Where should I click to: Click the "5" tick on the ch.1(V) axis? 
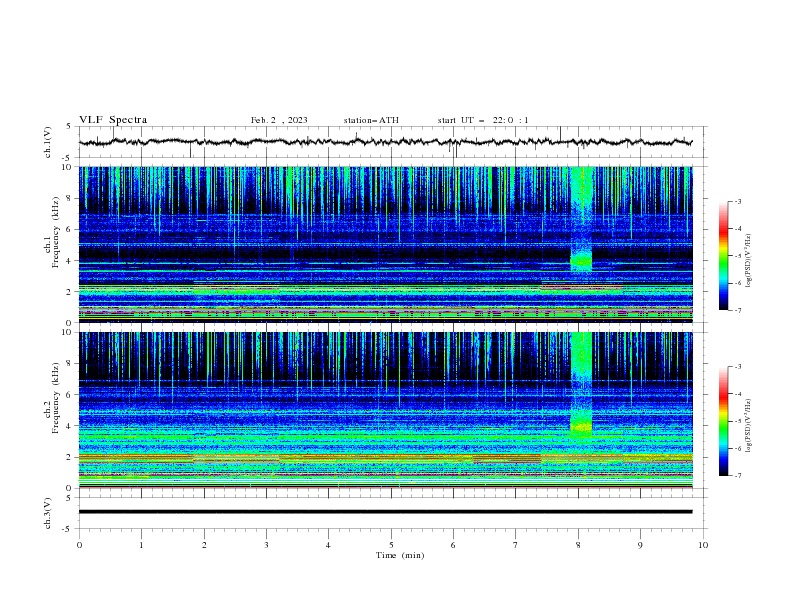pyautogui.click(x=69, y=126)
